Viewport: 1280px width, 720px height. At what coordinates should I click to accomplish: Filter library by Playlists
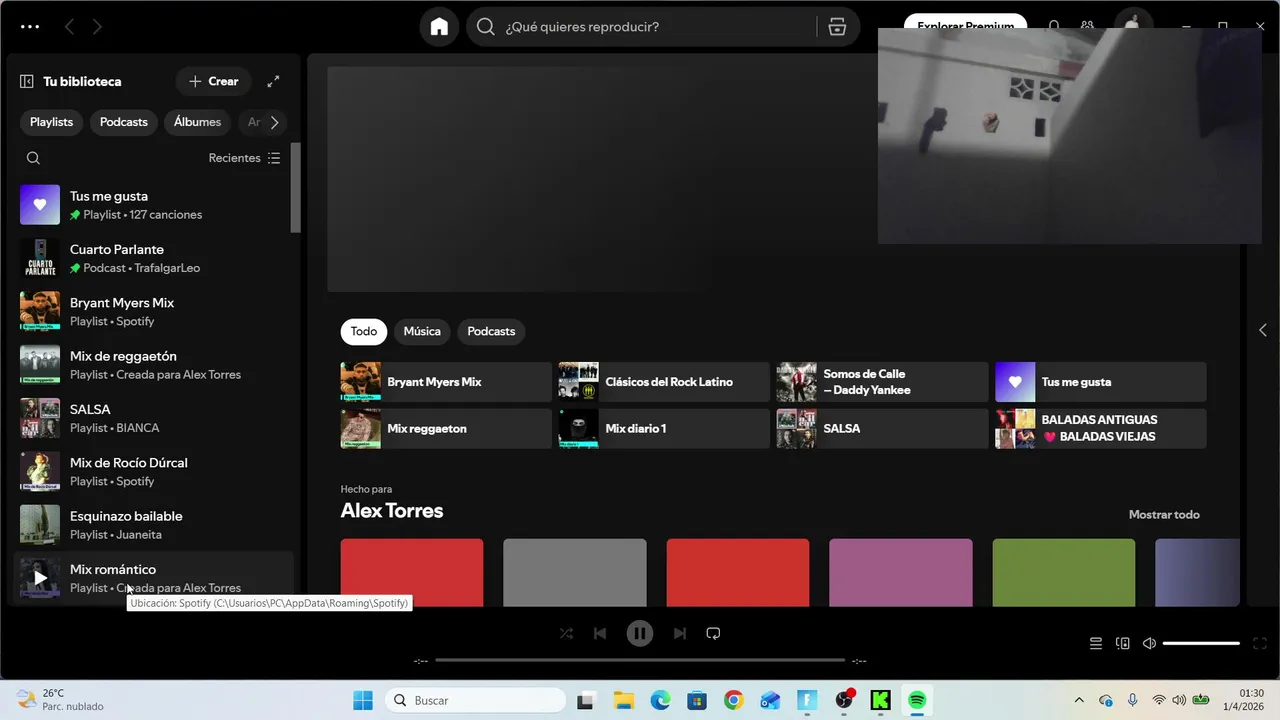(51, 122)
